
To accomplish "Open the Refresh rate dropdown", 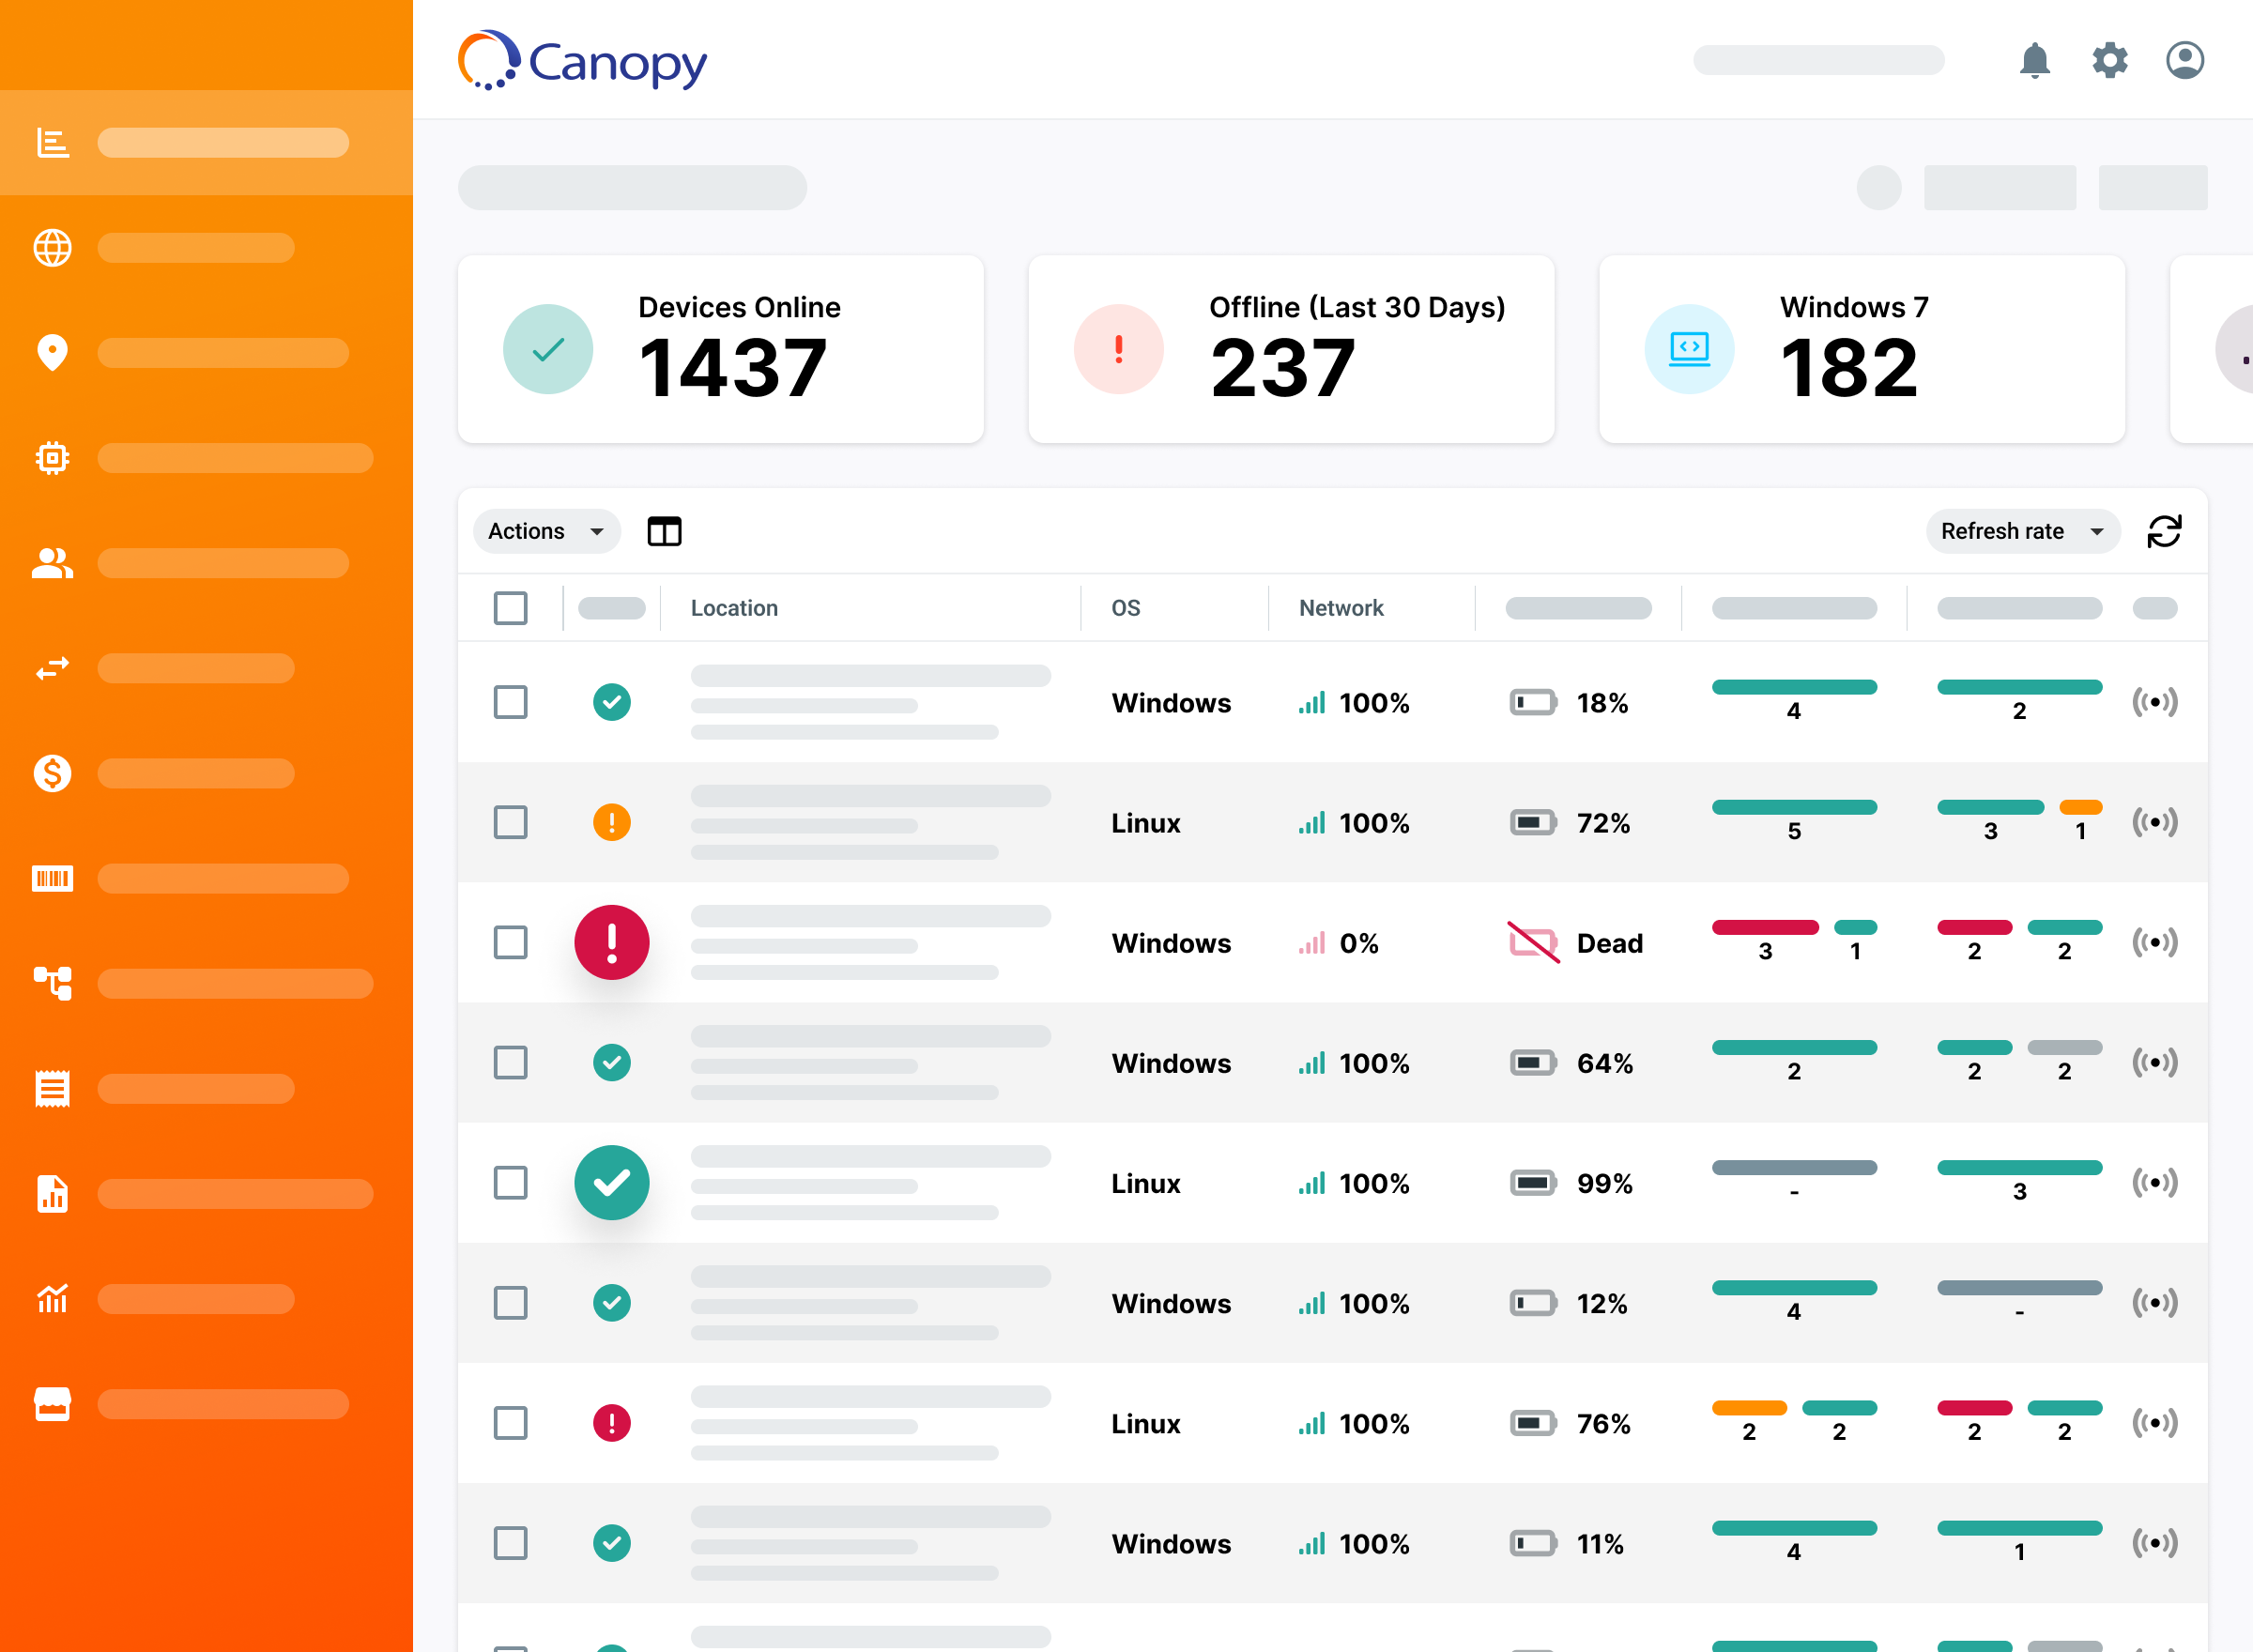I will pos(2022,531).
